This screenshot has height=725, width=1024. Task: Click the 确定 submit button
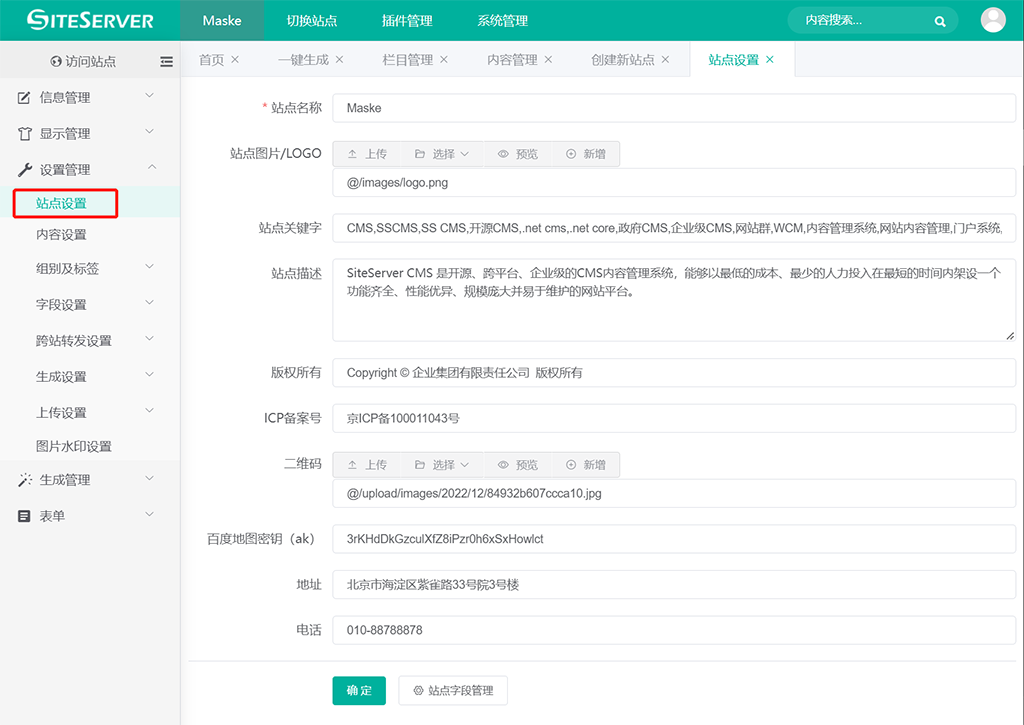click(359, 691)
